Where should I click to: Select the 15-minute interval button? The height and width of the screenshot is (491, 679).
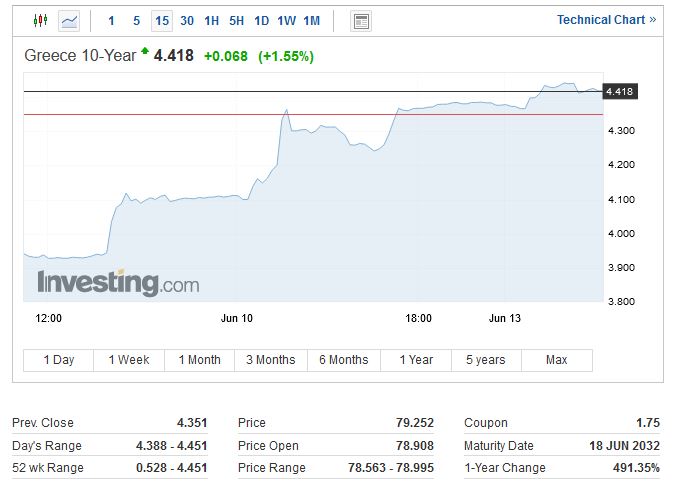point(162,20)
